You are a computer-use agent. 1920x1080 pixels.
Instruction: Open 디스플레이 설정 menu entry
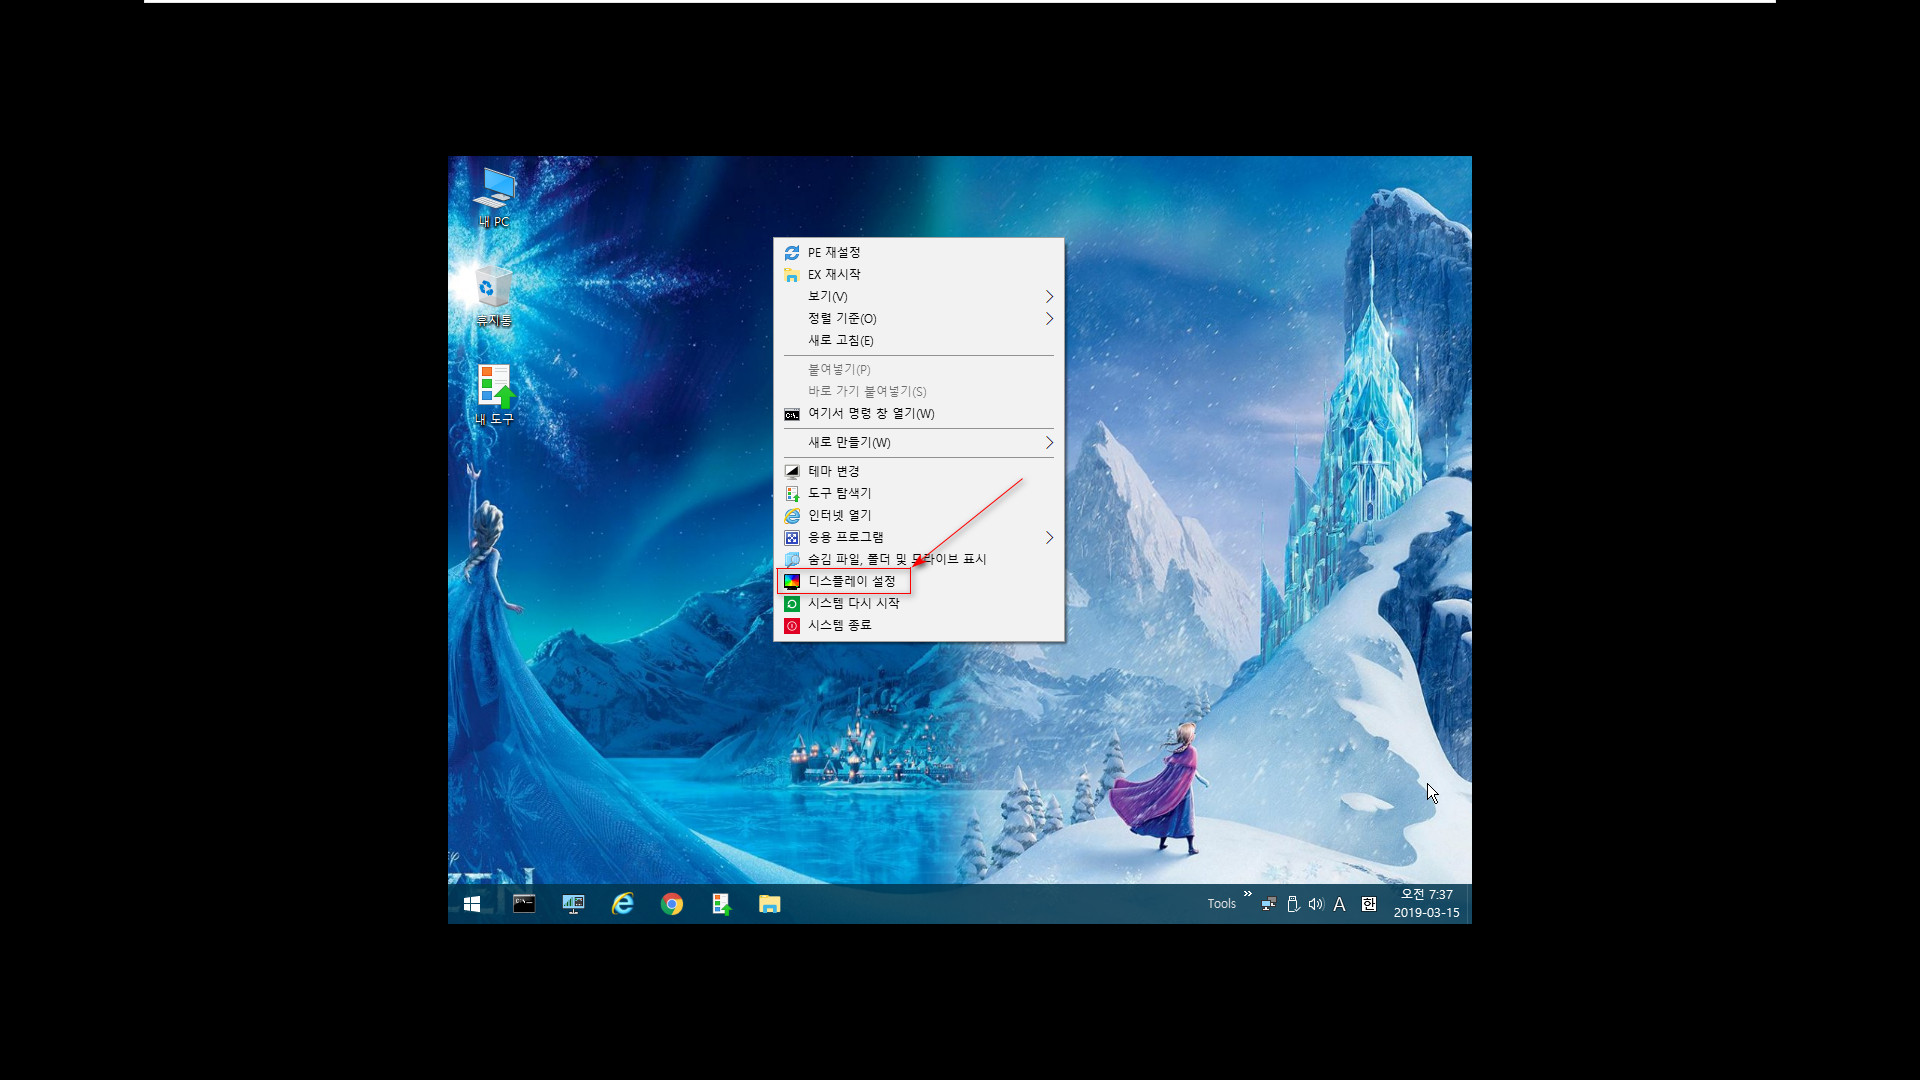click(918, 581)
